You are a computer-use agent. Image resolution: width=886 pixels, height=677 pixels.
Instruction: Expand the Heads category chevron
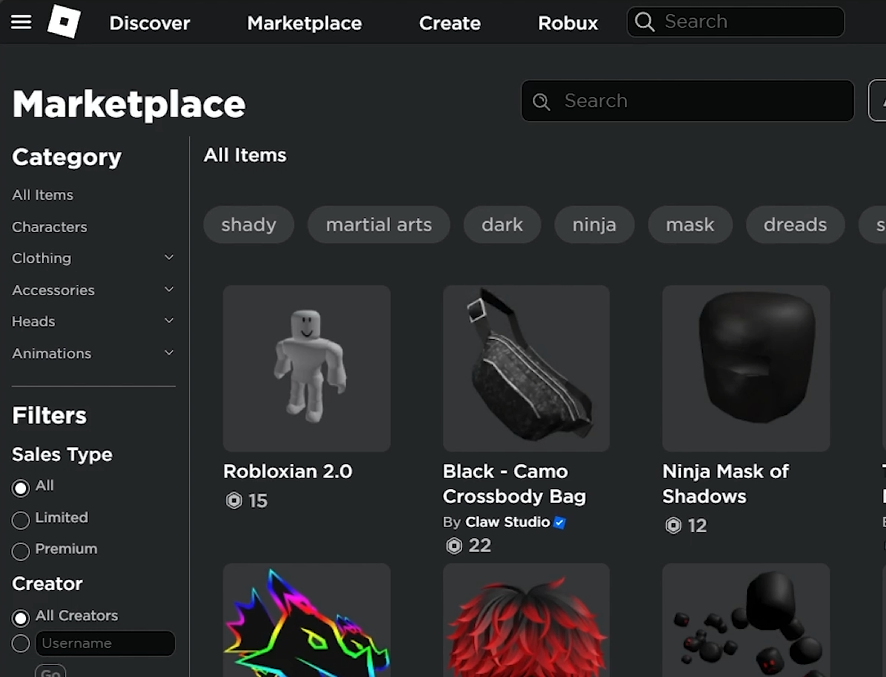coord(169,321)
